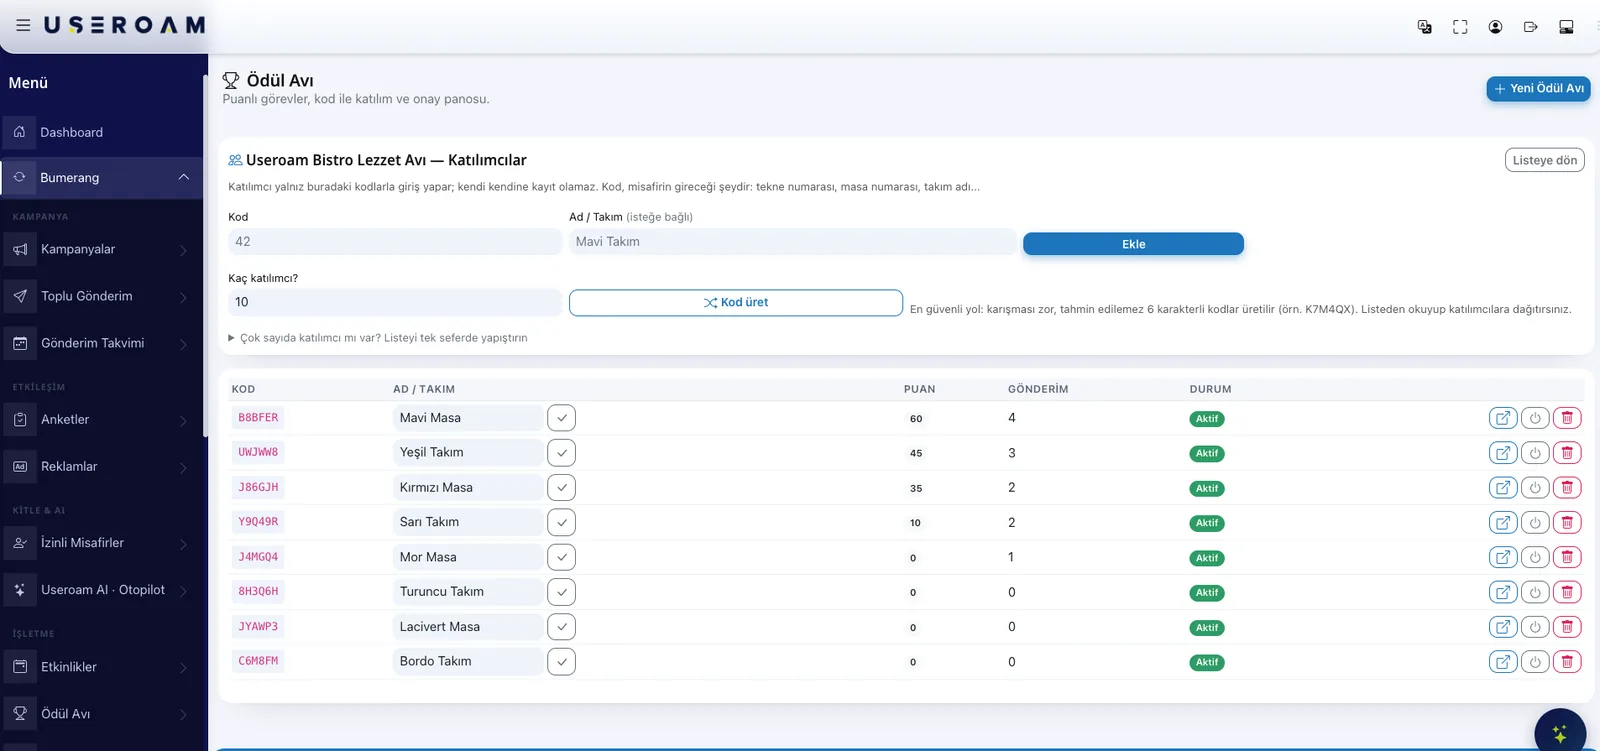
Task: Open external link for Kırmızı Masa row
Action: [x=1503, y=488]
